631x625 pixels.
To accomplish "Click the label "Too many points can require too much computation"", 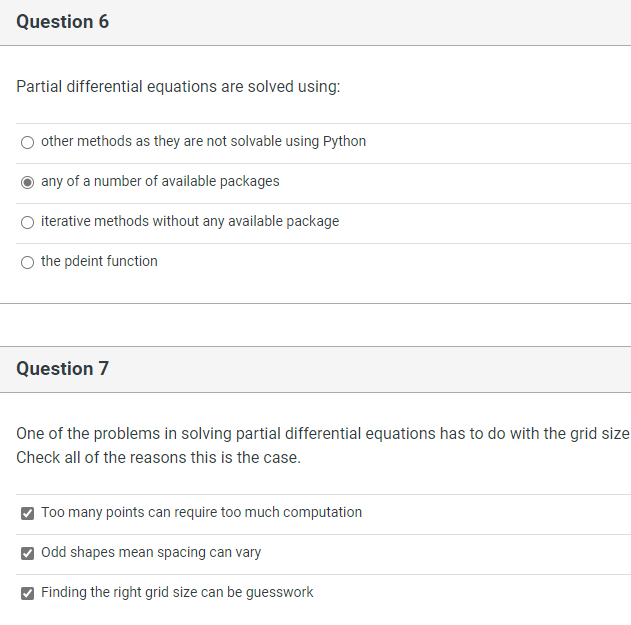I will pos(201,512).
